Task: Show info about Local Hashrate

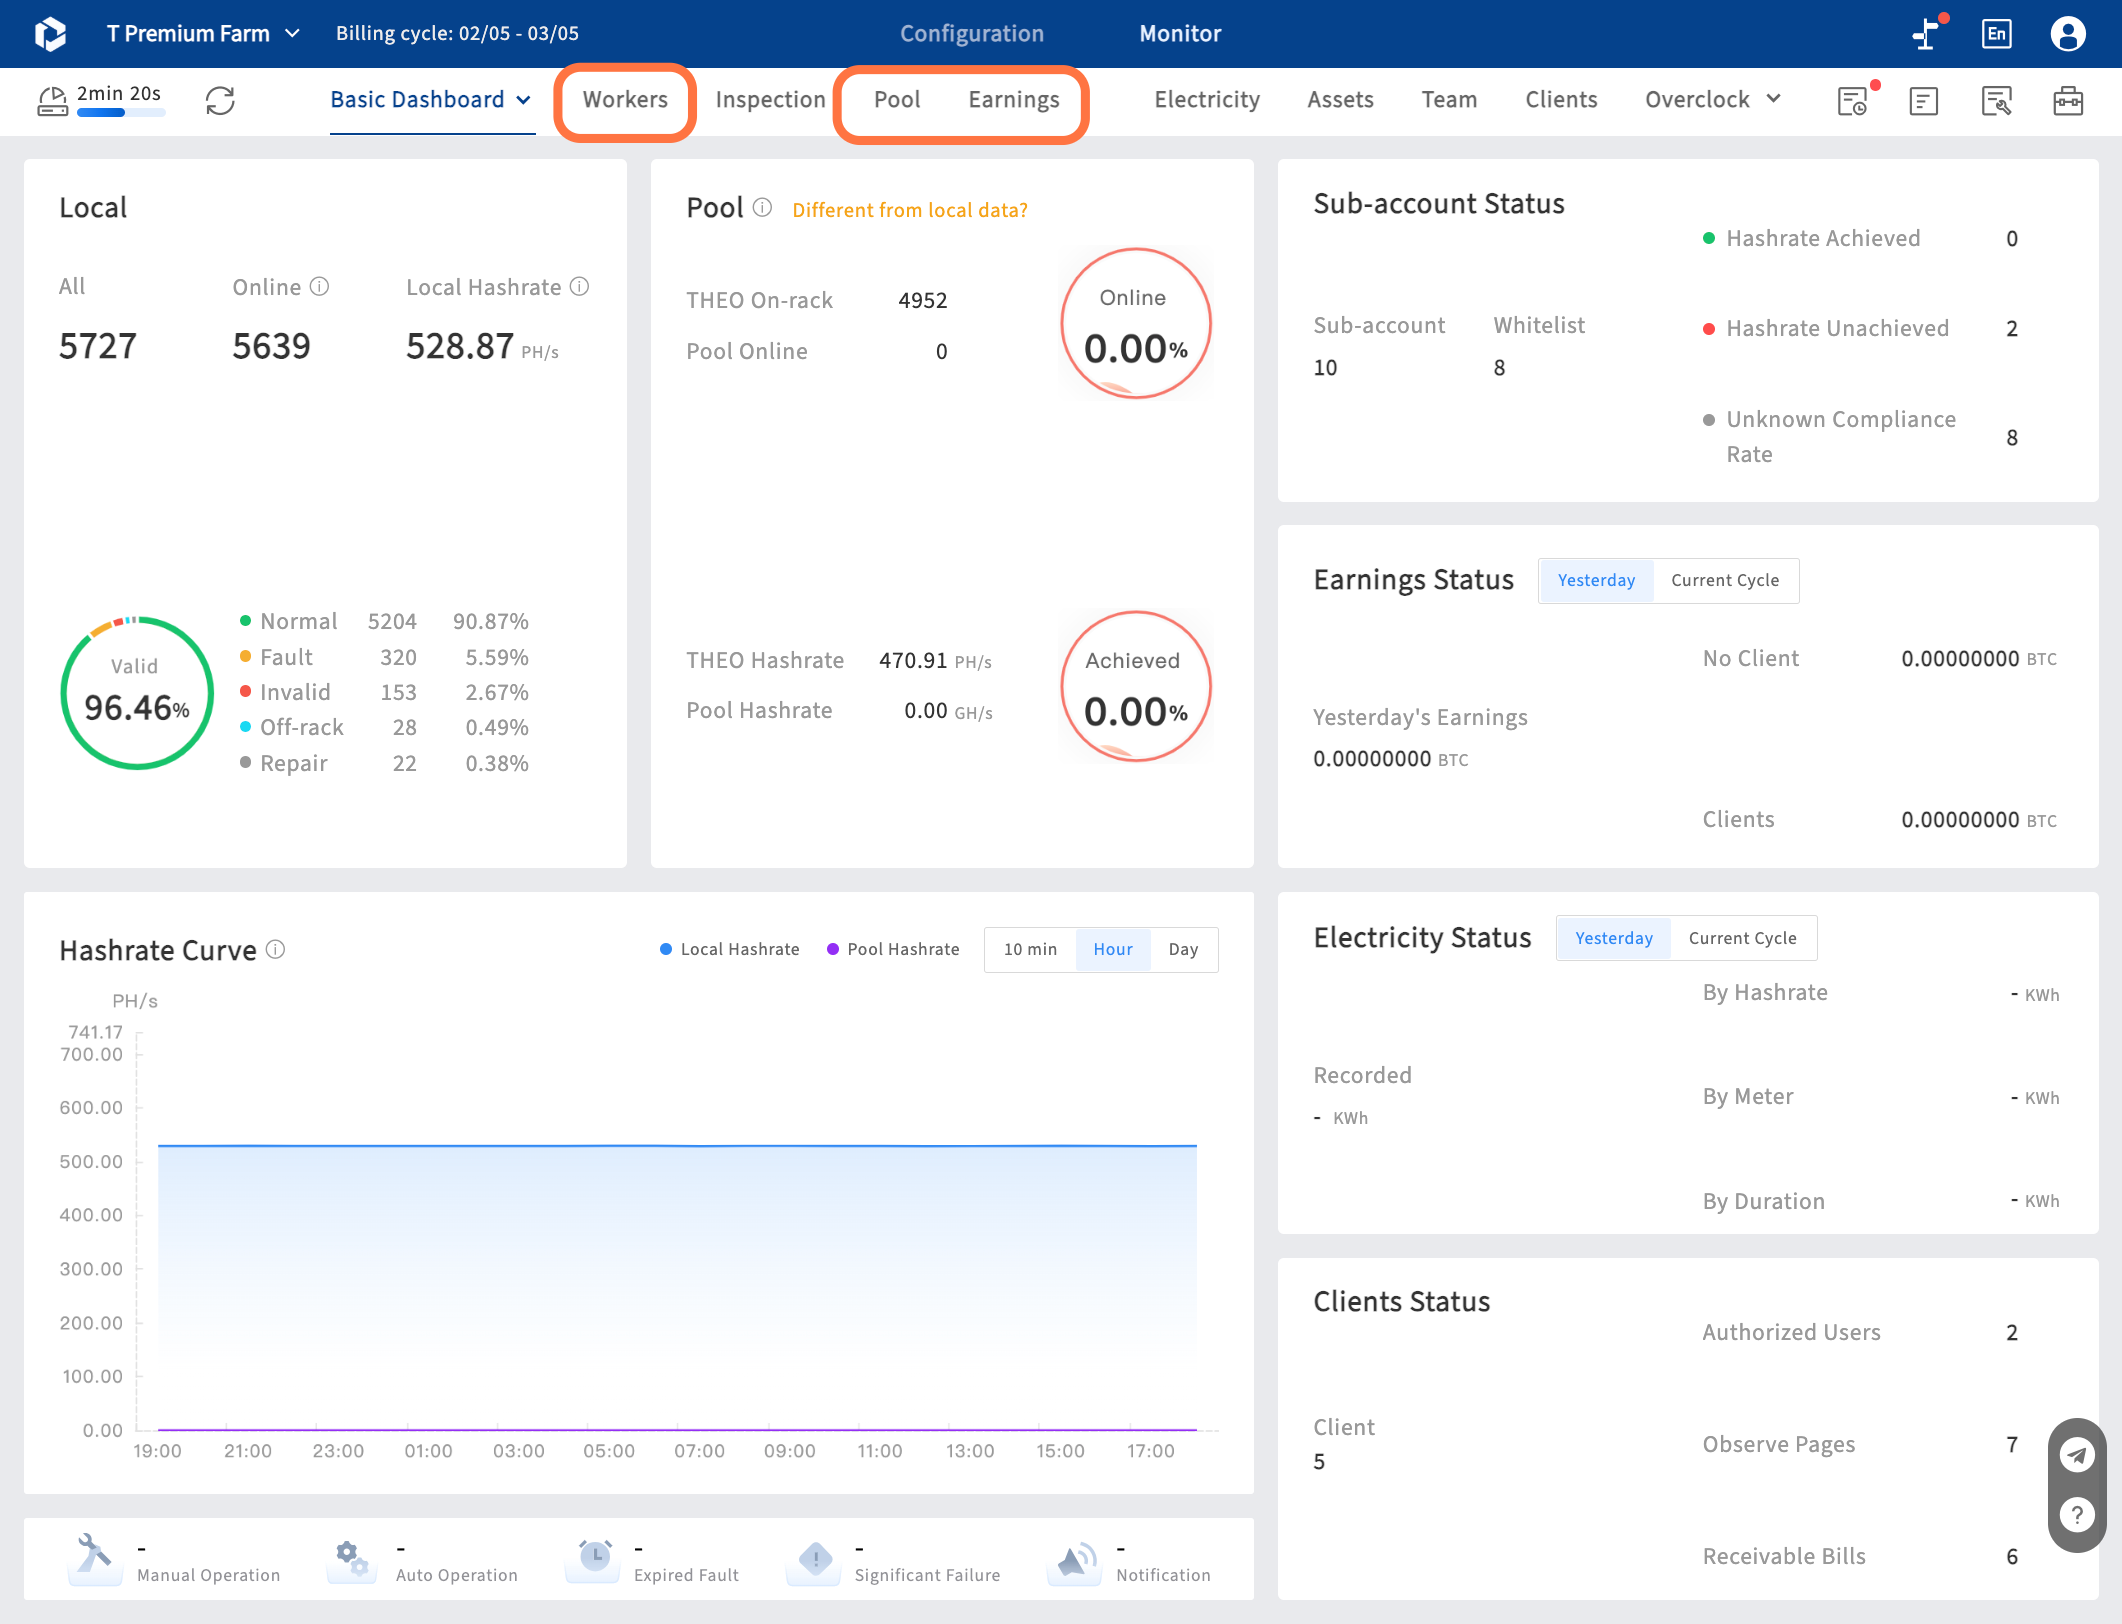Action: pos(579,287)
